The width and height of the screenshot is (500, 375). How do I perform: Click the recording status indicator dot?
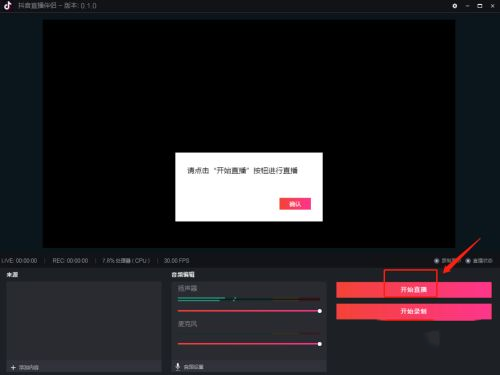pos(436,261)
